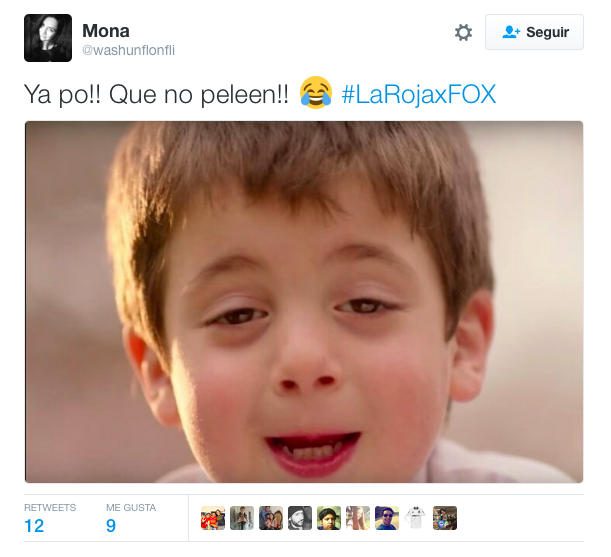Open the Mona display name link
The height and width of the screenshot is (557, 611).
(x=106, y=31)
